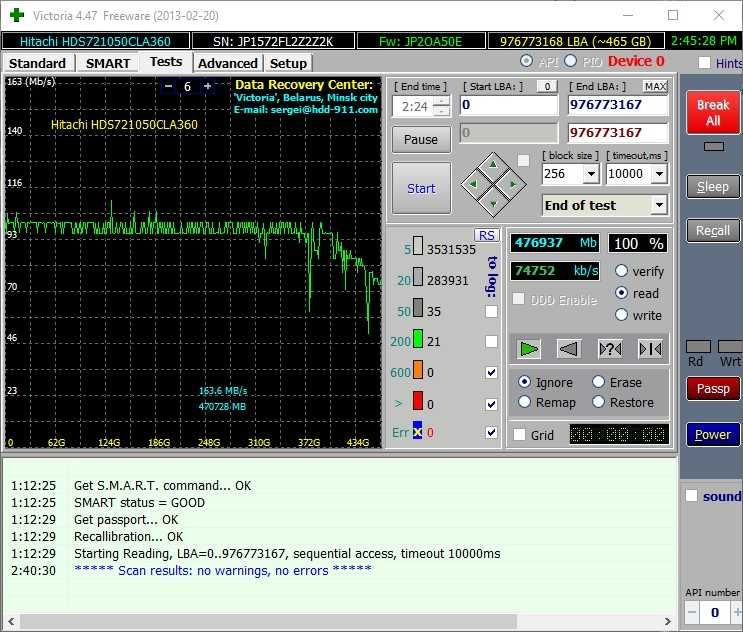Viewport: 743px width, 632px height.
Task: Click the small indicator under Break All
Action: coord(714,146)
